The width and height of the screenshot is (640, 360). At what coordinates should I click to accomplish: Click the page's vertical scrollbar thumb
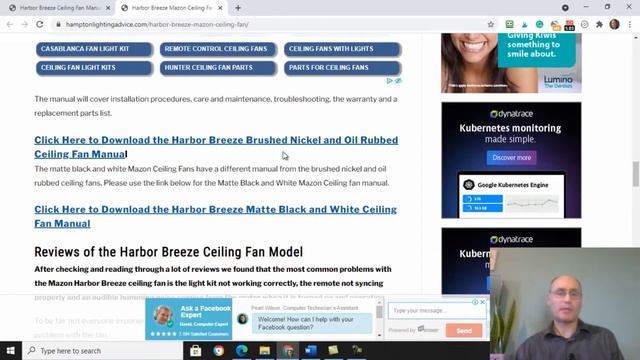click(636, 173)
